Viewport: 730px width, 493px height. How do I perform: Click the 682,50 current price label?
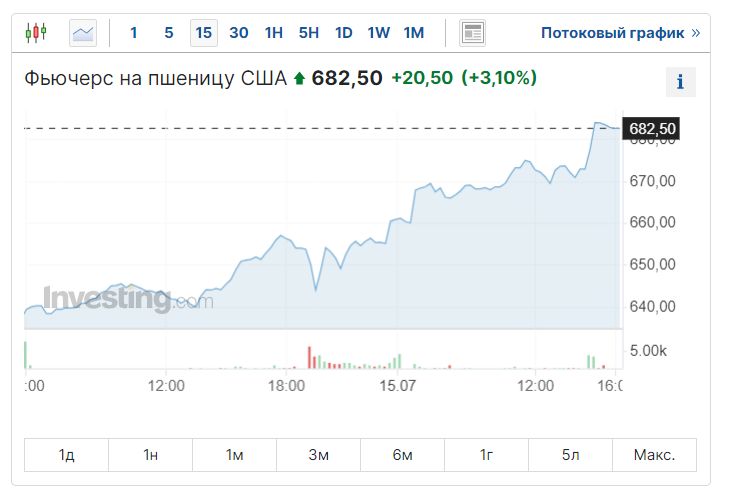tap(651, 128)
